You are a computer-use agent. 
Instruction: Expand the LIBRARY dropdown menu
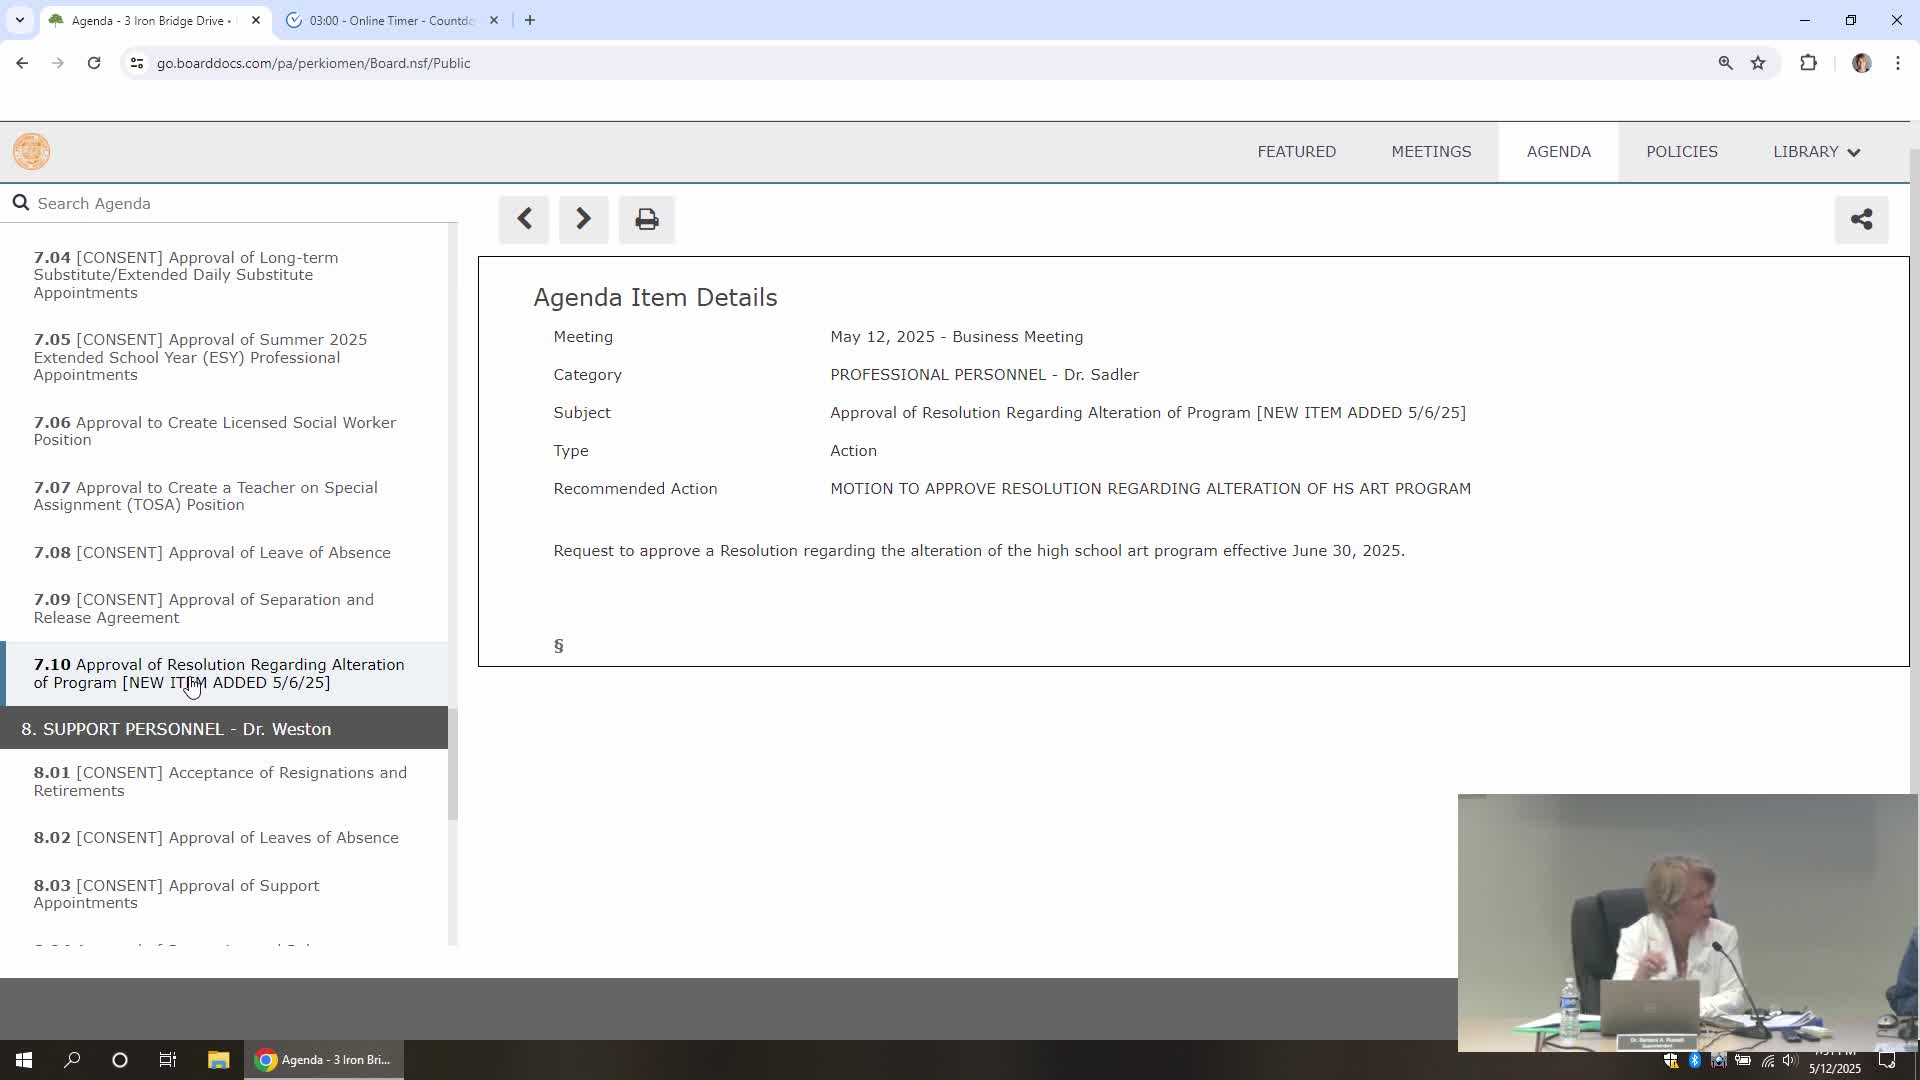click(x=1816, y=152)
